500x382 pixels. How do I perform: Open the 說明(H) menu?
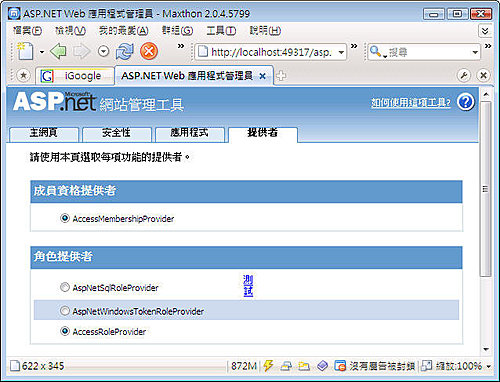tap(265, 31)
